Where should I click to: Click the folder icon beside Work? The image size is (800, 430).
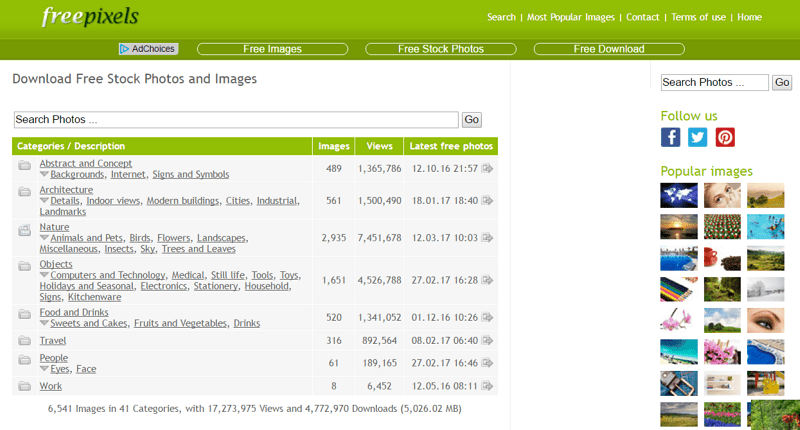click(24, 386)
